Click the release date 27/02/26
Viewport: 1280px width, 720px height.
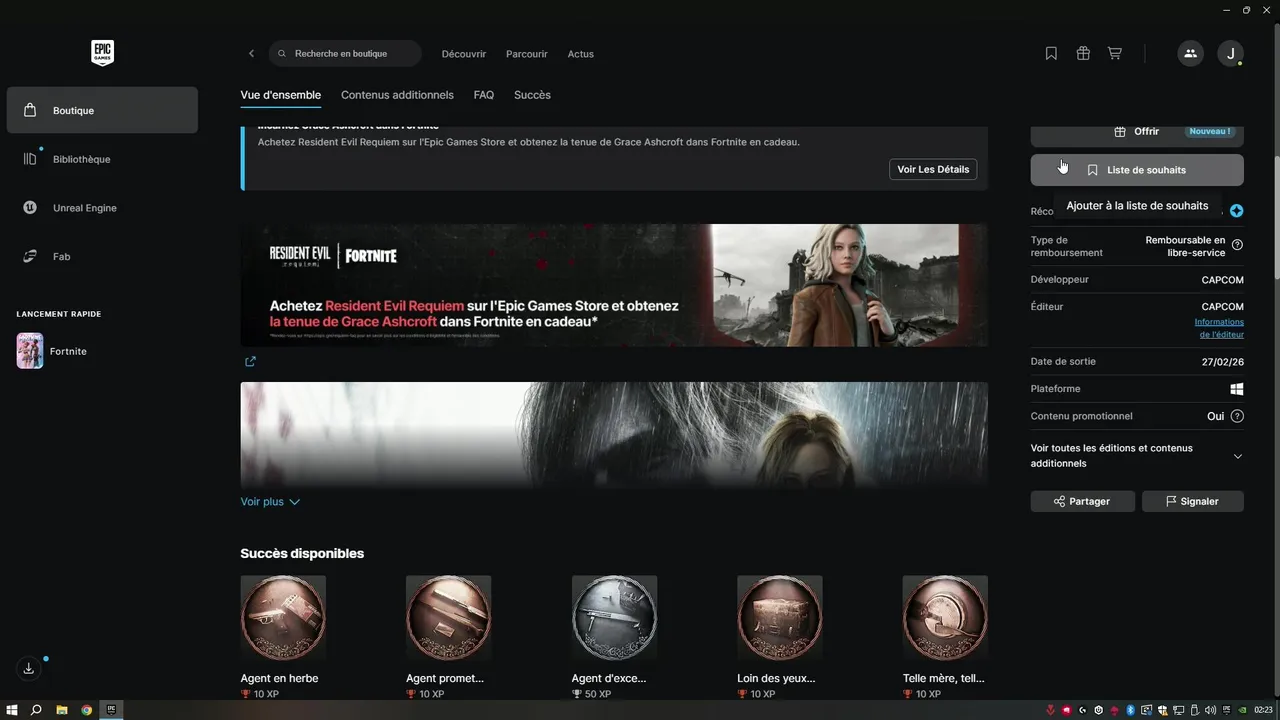point(1223,362)
